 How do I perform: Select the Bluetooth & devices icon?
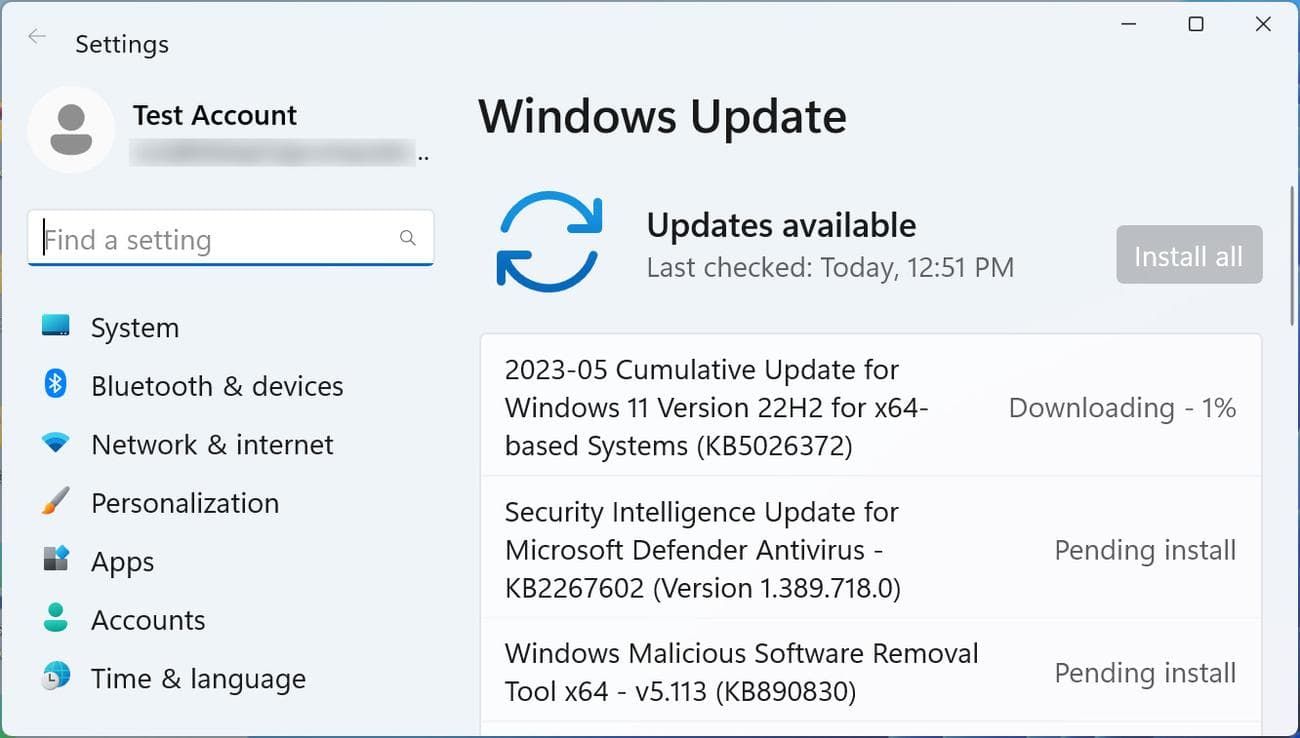point(57,385)
